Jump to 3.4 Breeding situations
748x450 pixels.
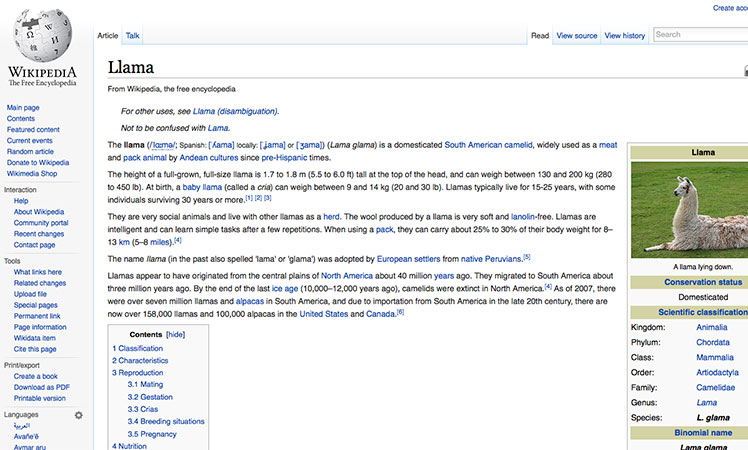click(x=166, y=421)
